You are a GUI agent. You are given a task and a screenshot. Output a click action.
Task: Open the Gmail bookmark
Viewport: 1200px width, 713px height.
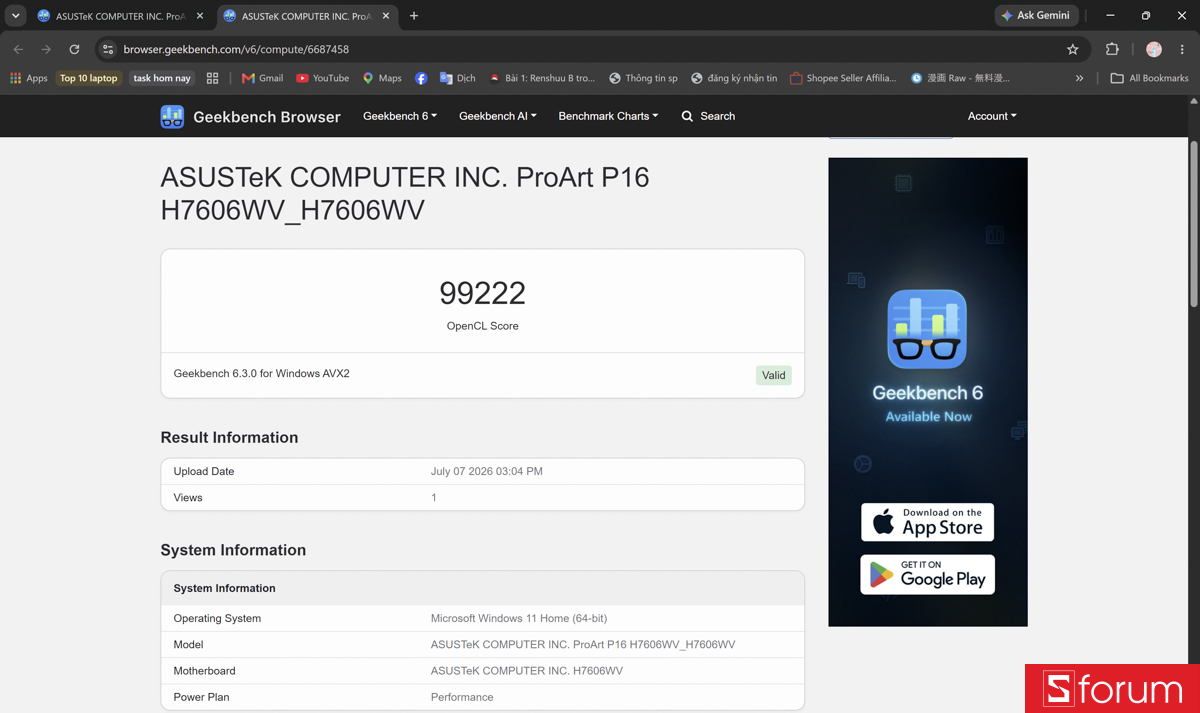(262, 78)
